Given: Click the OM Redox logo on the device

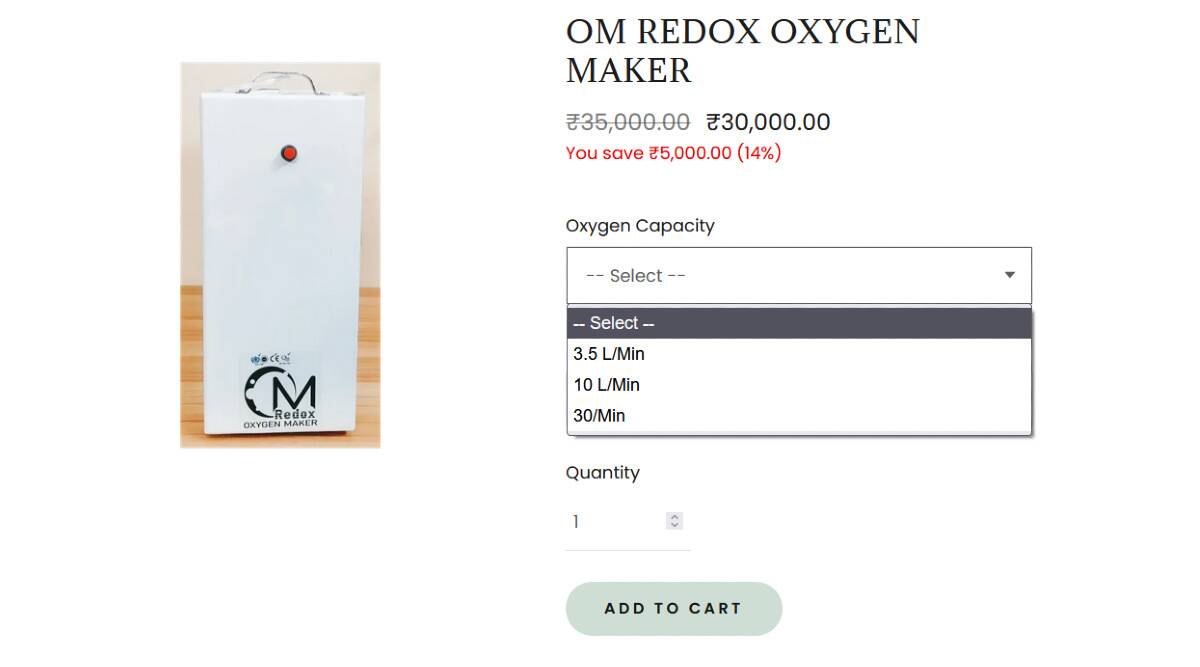Looking at the screenshot, I should pos(281,398).
